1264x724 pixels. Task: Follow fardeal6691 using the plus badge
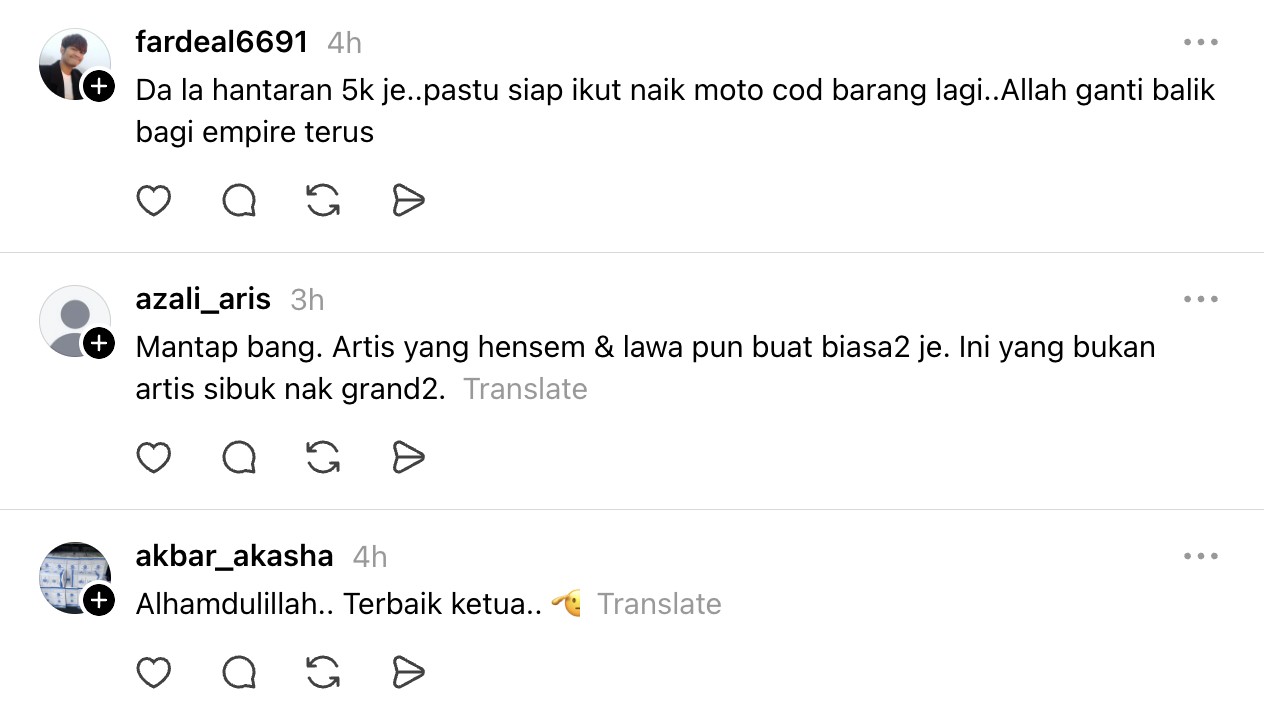(x=98, y=87)
